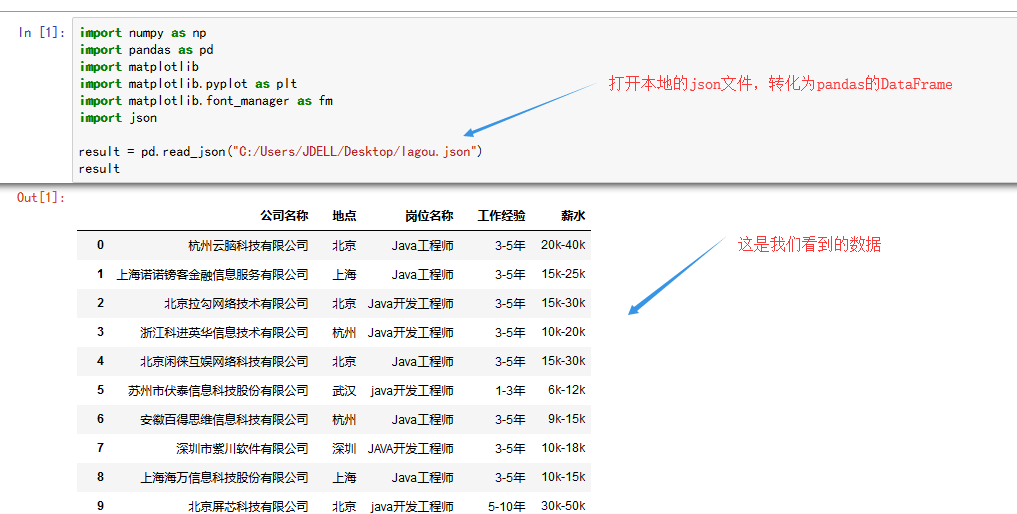The width and height of the screenshot is (1017, 514).
Task: Click the job title cell JAVA开发工程师 in row 7
Action: pos(411,448)
